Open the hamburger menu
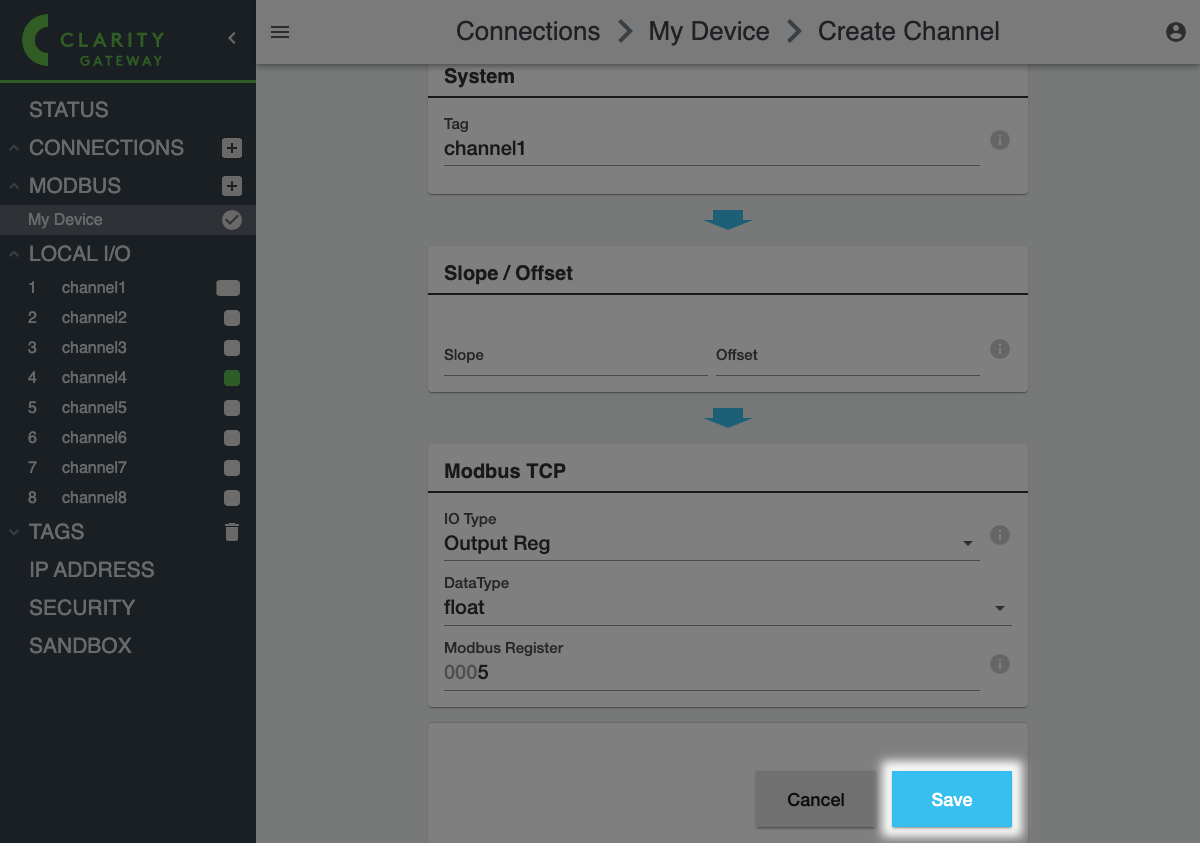 click(280, 32)
